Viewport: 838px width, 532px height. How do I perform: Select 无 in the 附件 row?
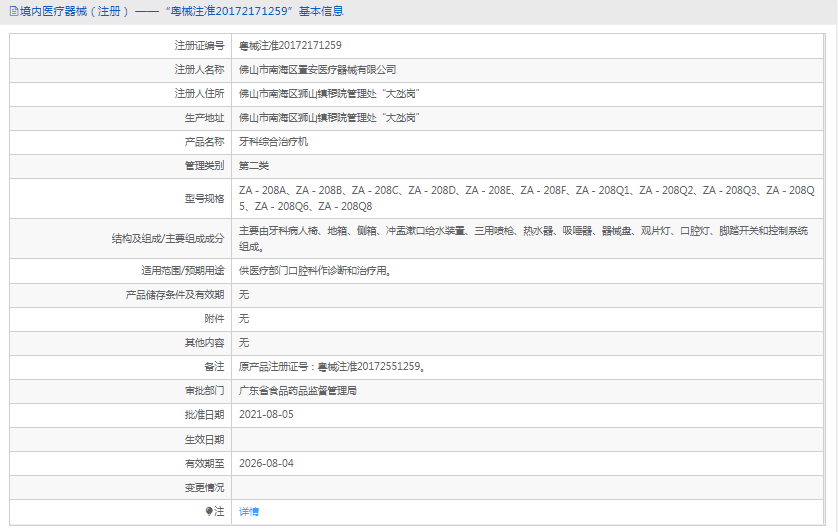pyautogui.click(x=244, y=319)
